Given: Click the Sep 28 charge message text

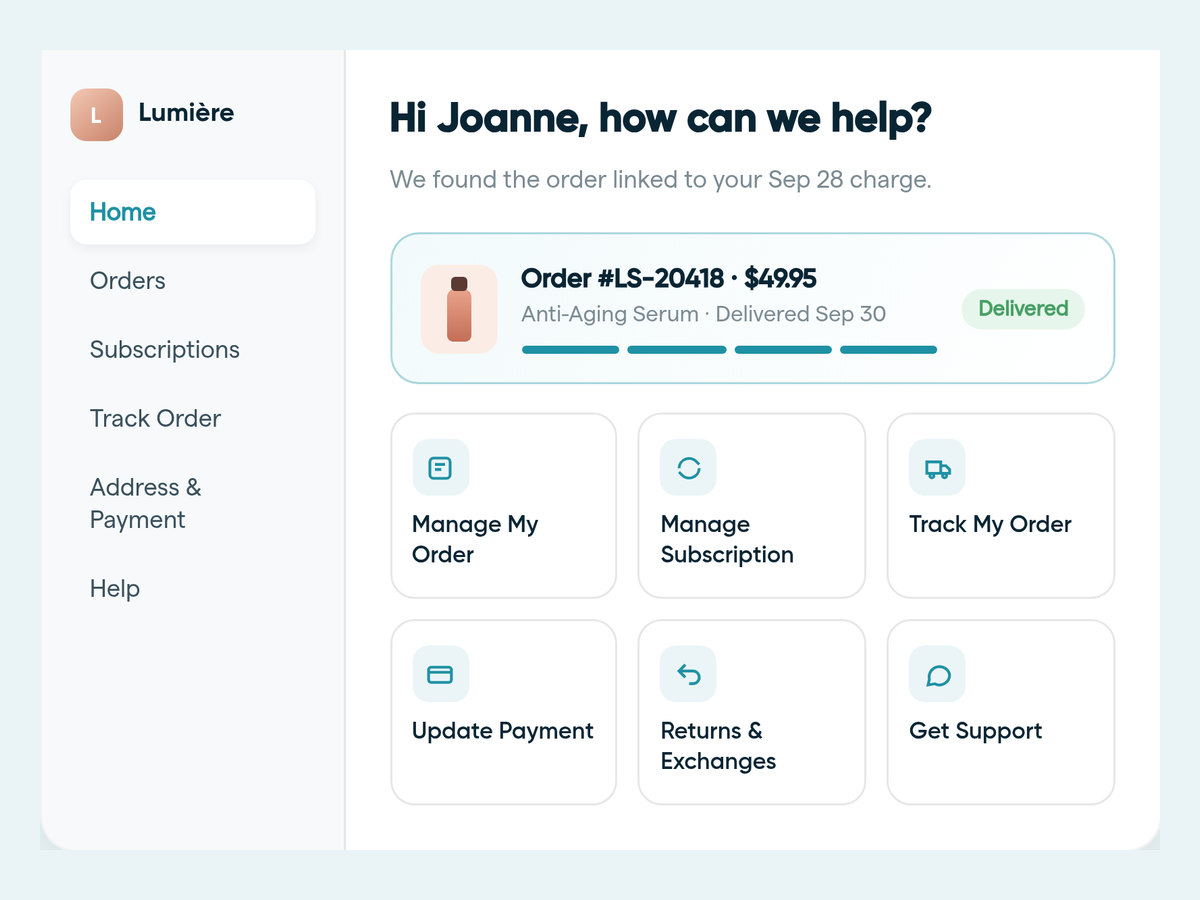Looking at the screenshot, I should pos(660,180).
